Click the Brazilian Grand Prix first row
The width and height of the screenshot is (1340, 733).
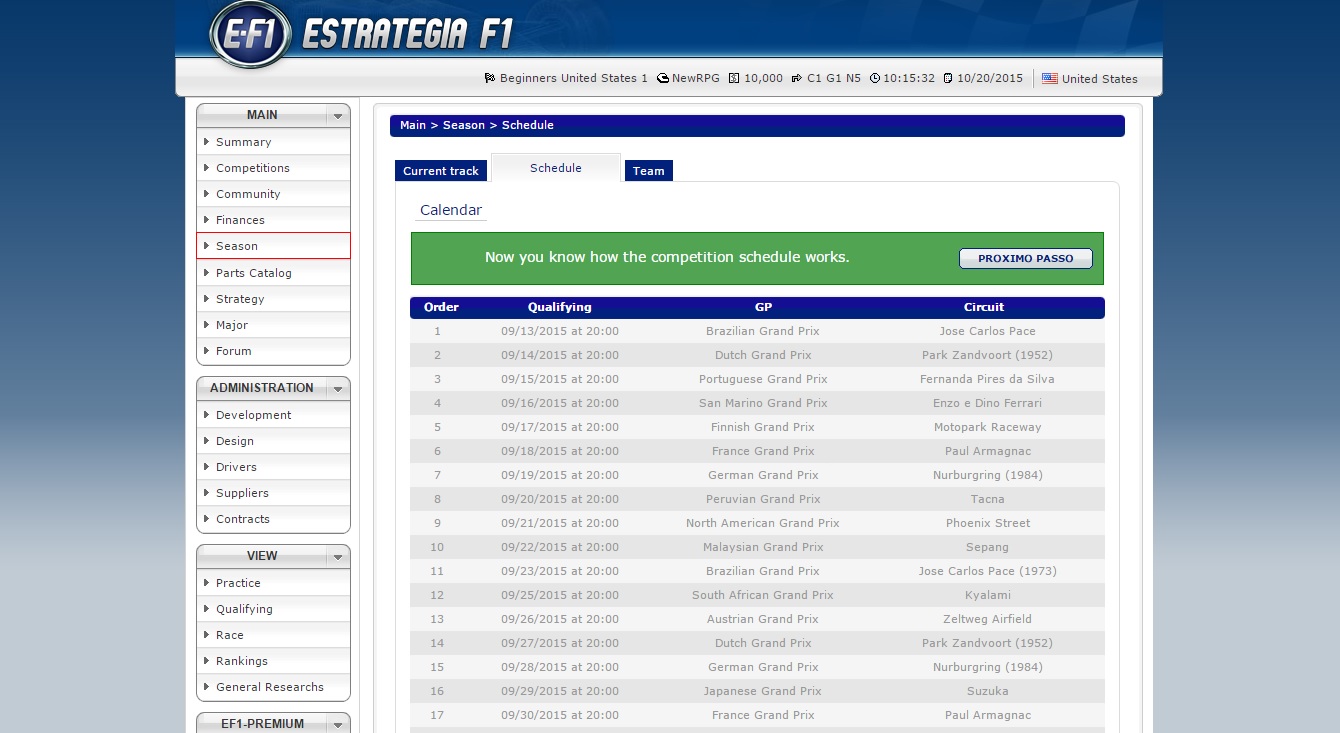pyautogui.click(x=762, y=331)
